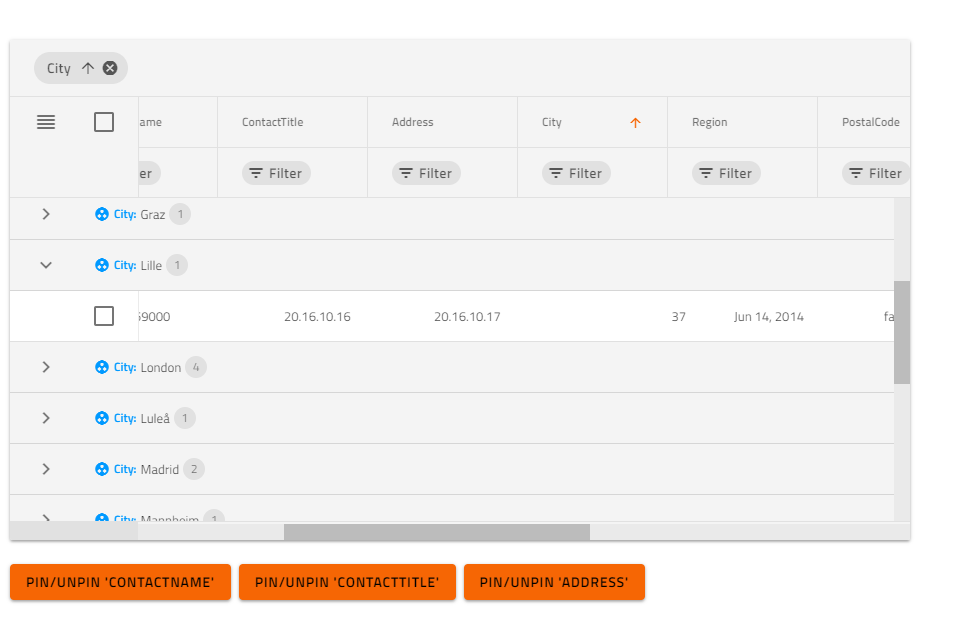961x618 pixels.
Task: Click the Region column header
Action: click(710, 122)
